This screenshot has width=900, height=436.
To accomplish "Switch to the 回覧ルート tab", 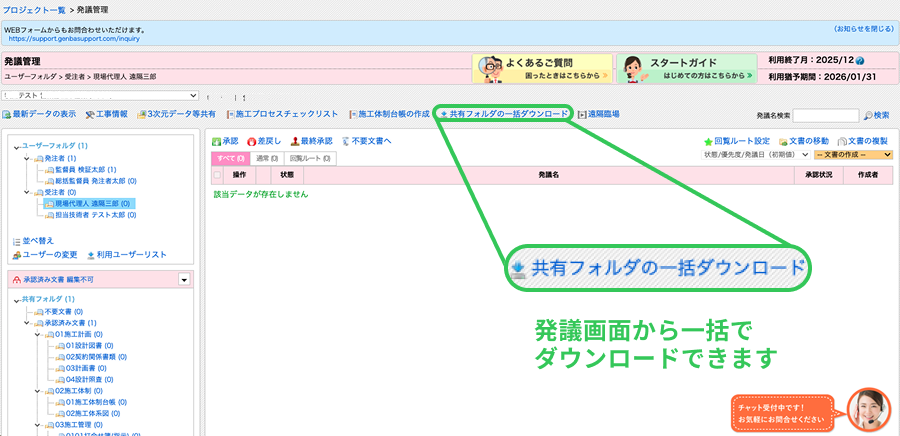I will coord(310,158).
